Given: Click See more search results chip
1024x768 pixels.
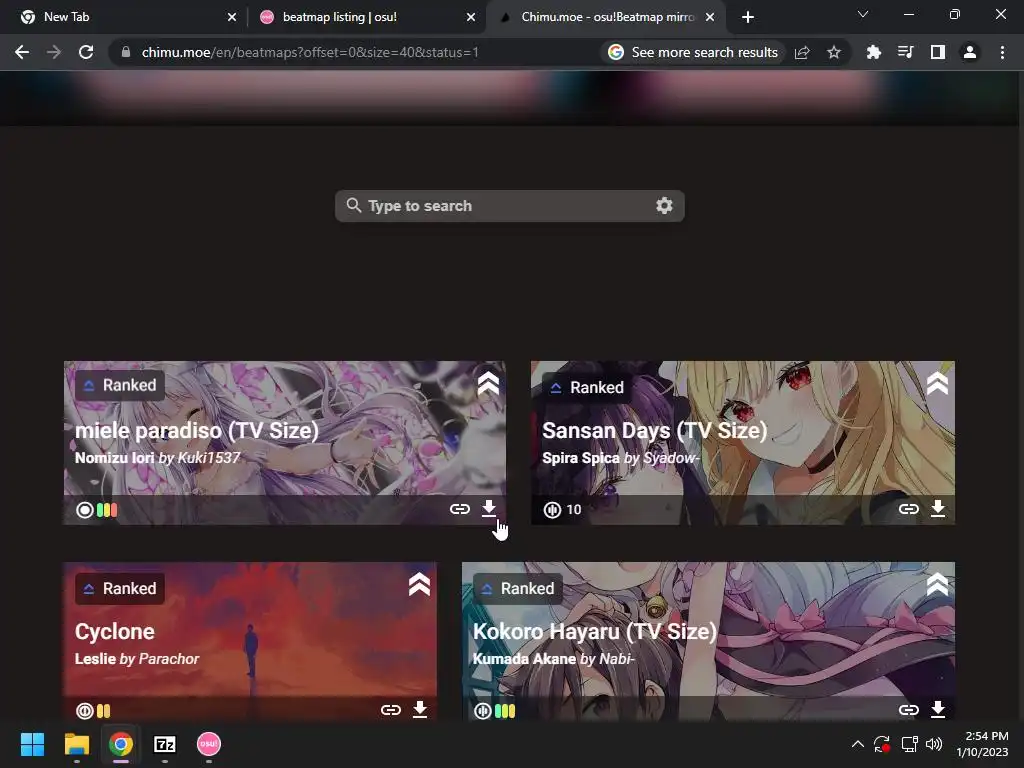Looking at the screenshot, I should click(694, 52).
